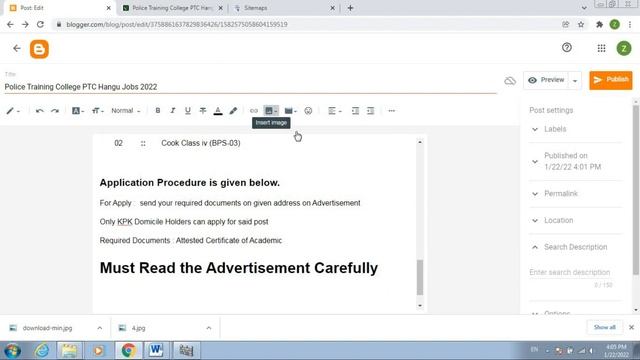This screenshot has width=640, height=360.
Task: Click the compose mode pencil icon
Action: 13,111
